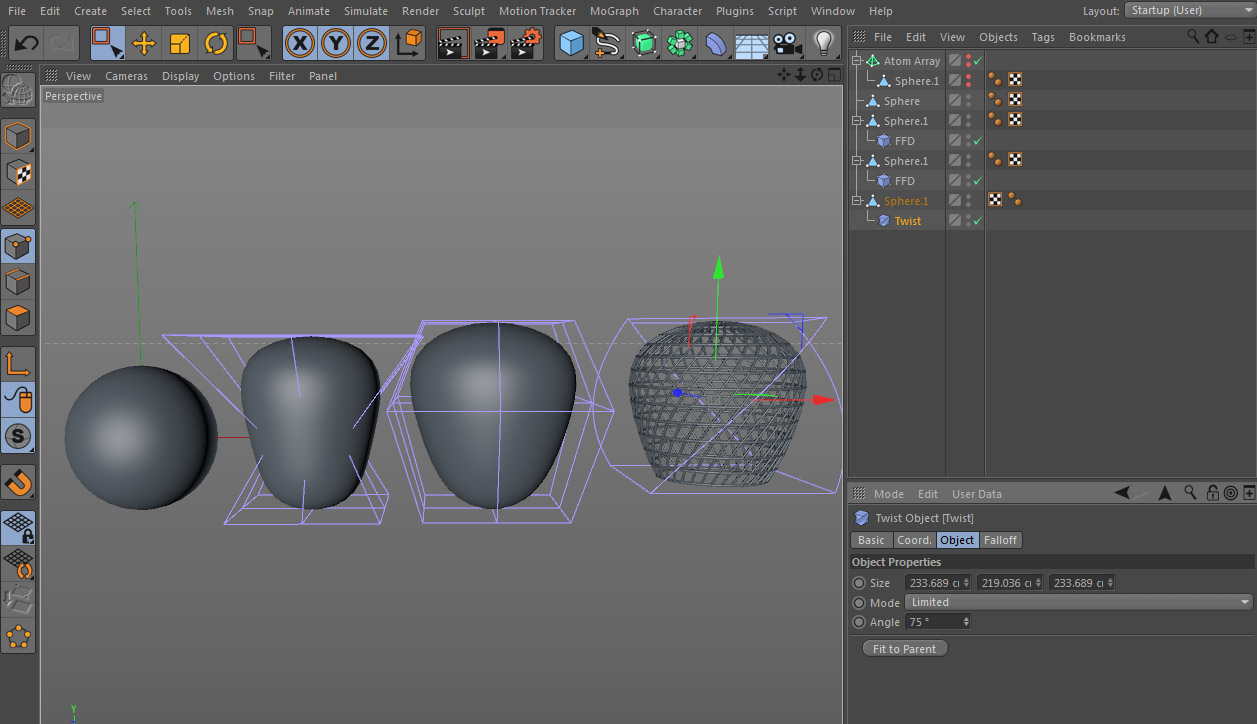This screenshot has height=724, width=1257.
Task: Click the Scale tool icon
Action: 180,43
